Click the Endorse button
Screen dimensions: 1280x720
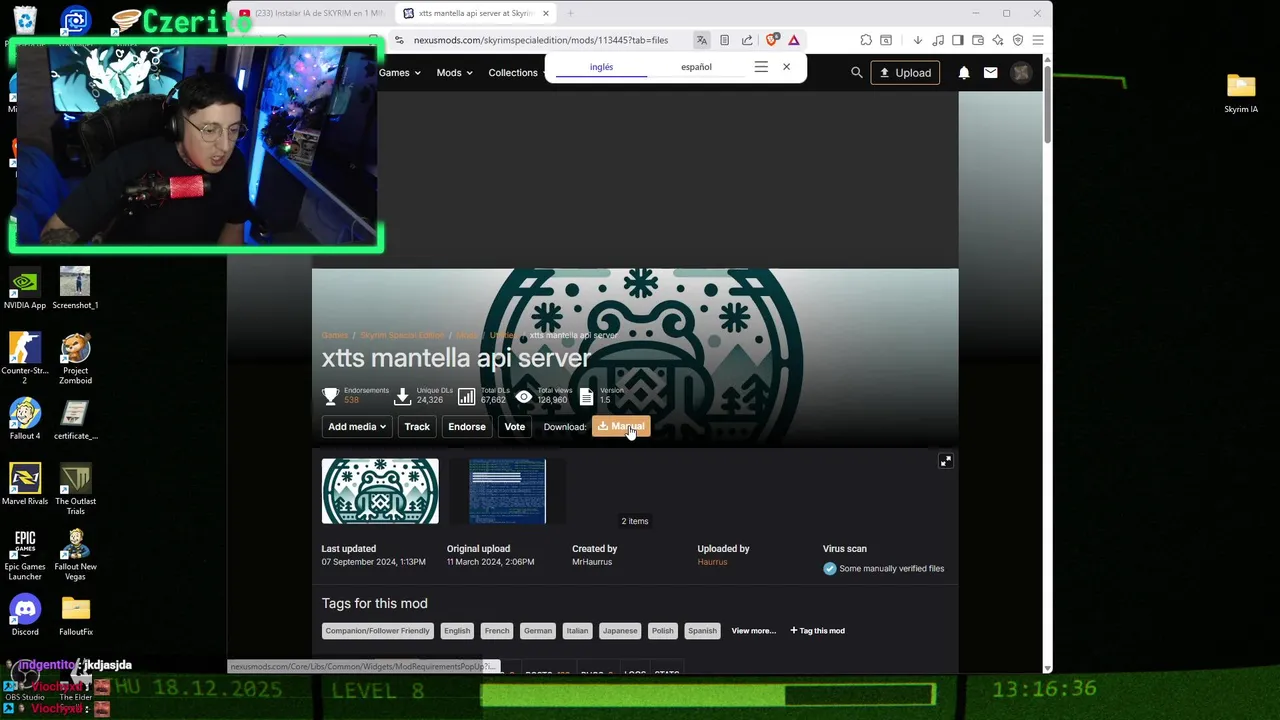click(x=467, y=427)
